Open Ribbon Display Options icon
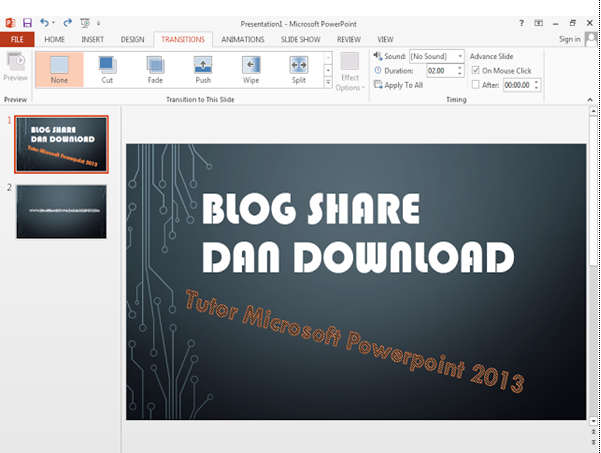 pos(539,23)
